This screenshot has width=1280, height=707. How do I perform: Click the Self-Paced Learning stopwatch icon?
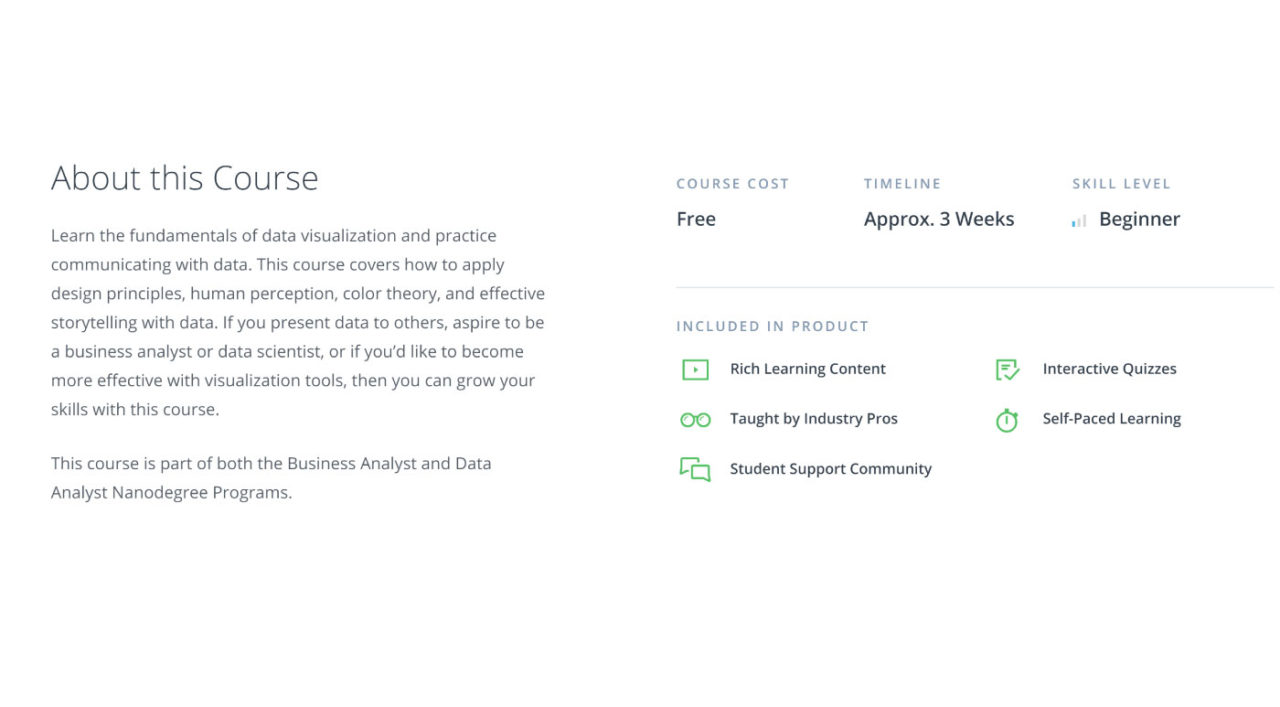pyautogui.click(x=1007, y=420)
